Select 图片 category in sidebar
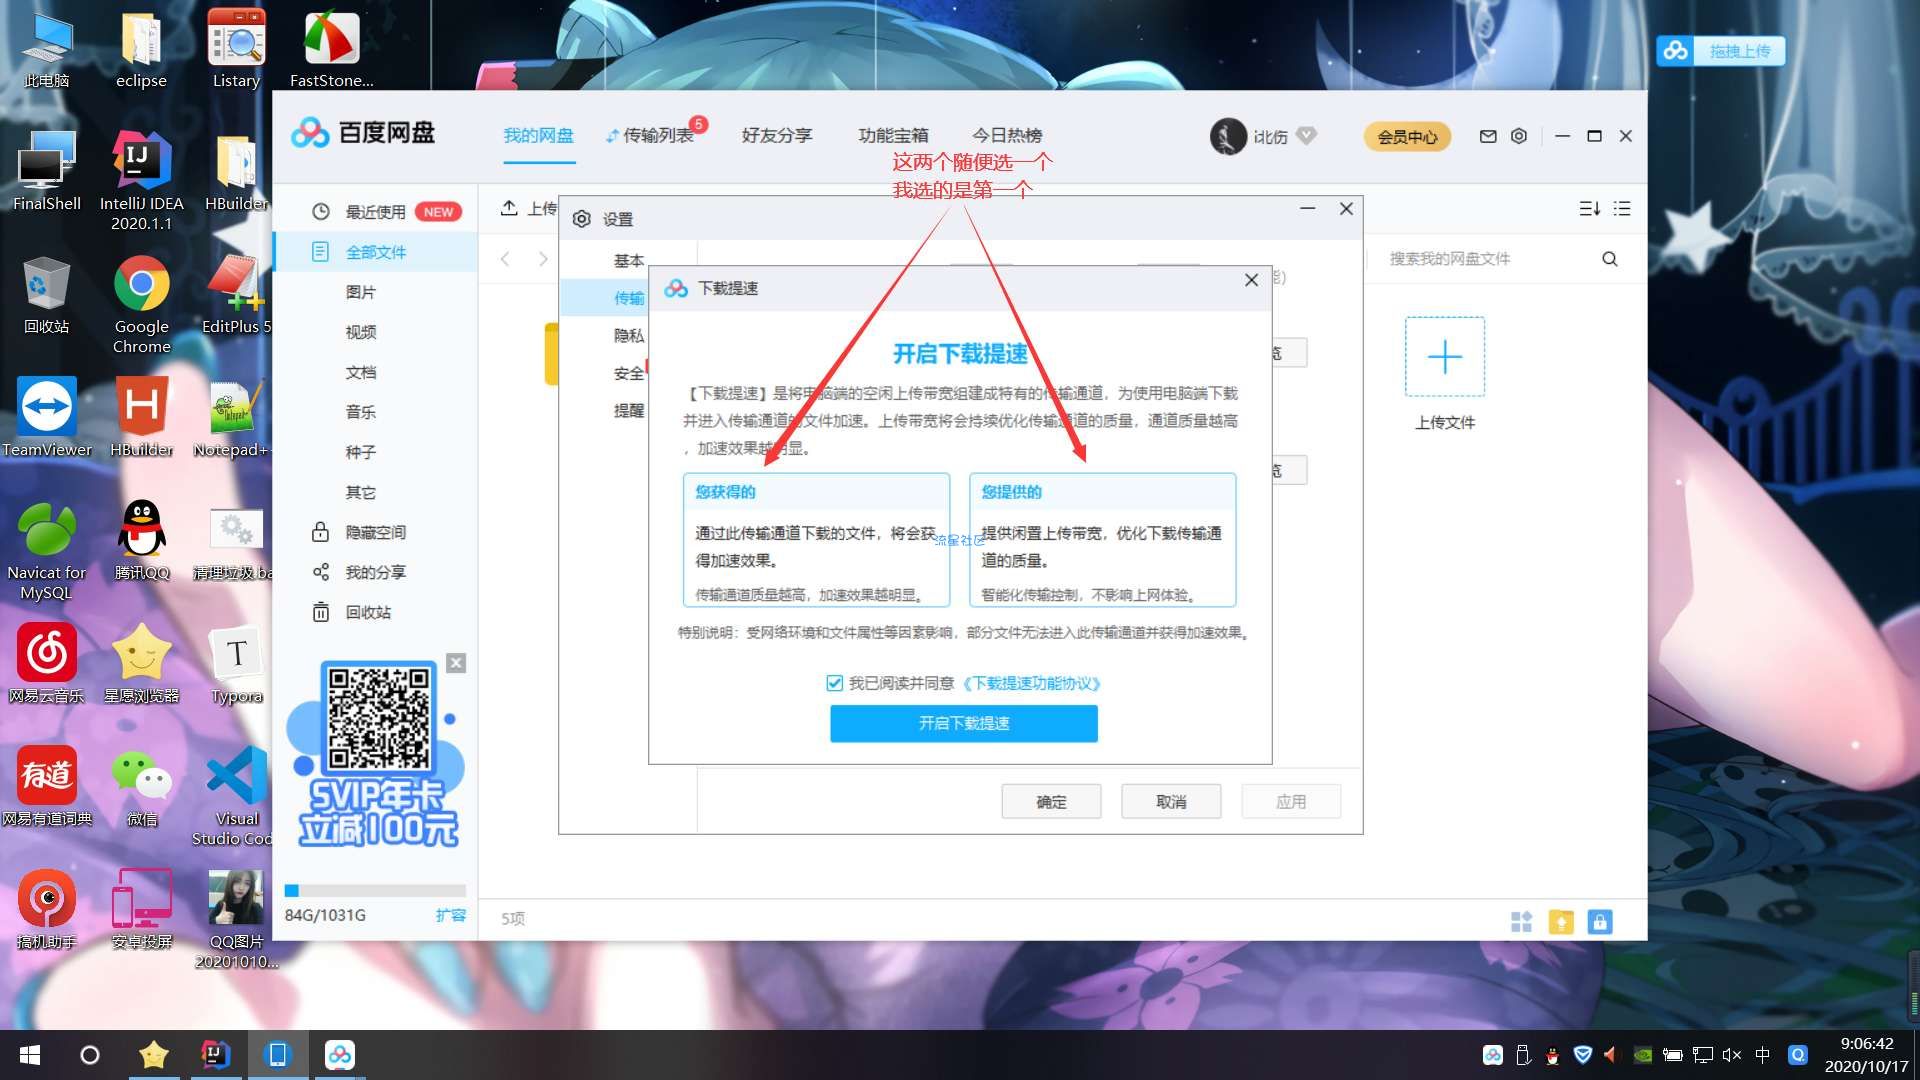The height and width of the screenshot is (1080, 1920). [x=361, y=292]
